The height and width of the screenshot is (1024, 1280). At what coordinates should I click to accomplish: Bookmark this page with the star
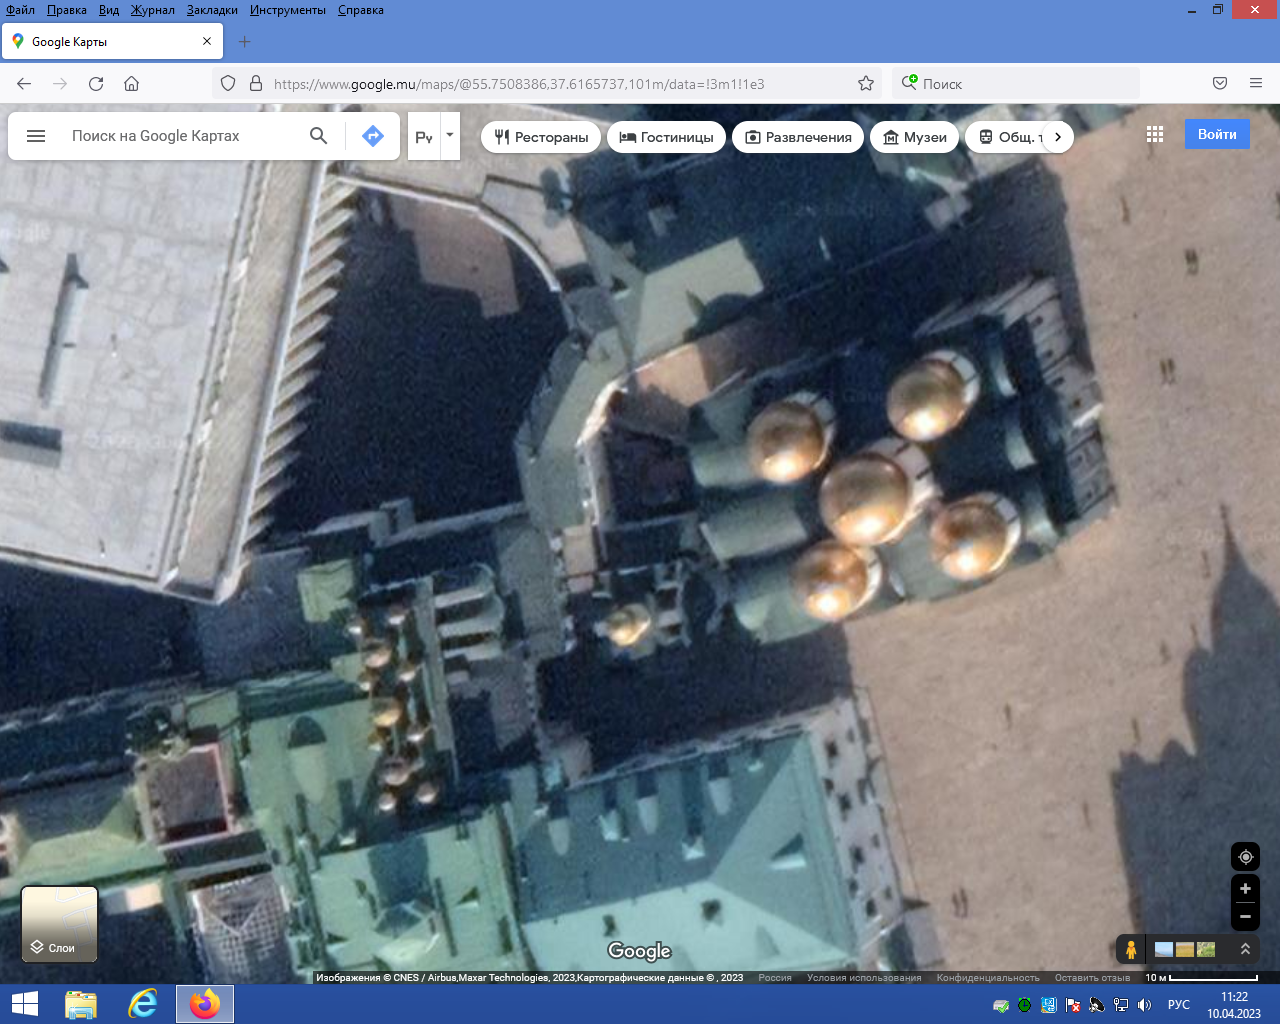point(866,84)
